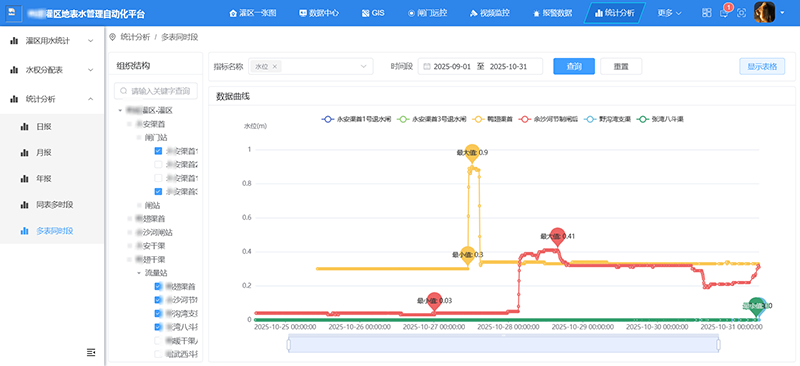800x366 pixels.
Task: Open the 指标名称 dropdown arrow
Action: click(x=364, y=66)
